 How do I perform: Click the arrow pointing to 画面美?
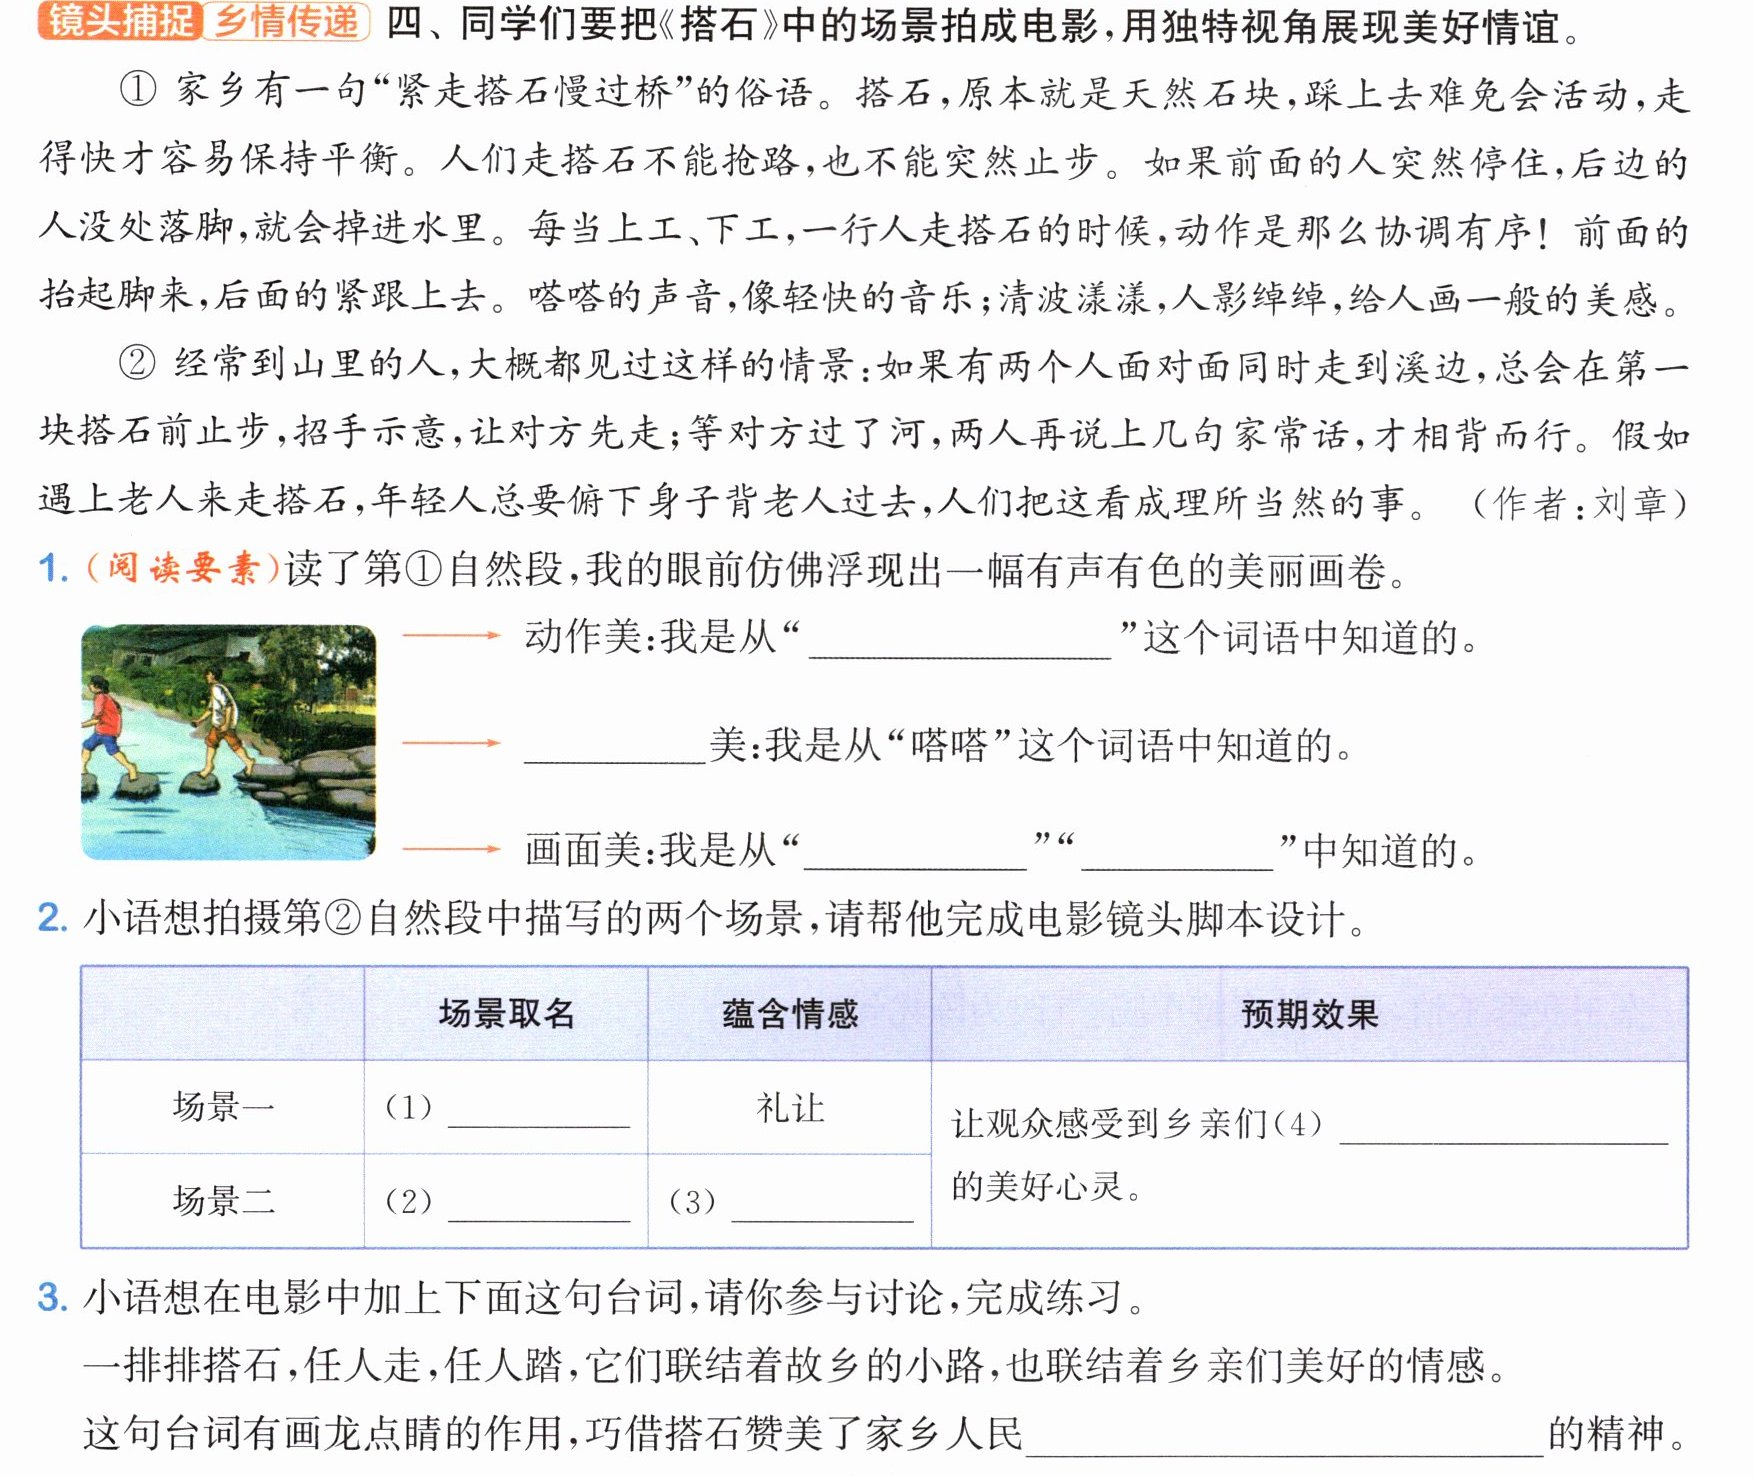451,849
